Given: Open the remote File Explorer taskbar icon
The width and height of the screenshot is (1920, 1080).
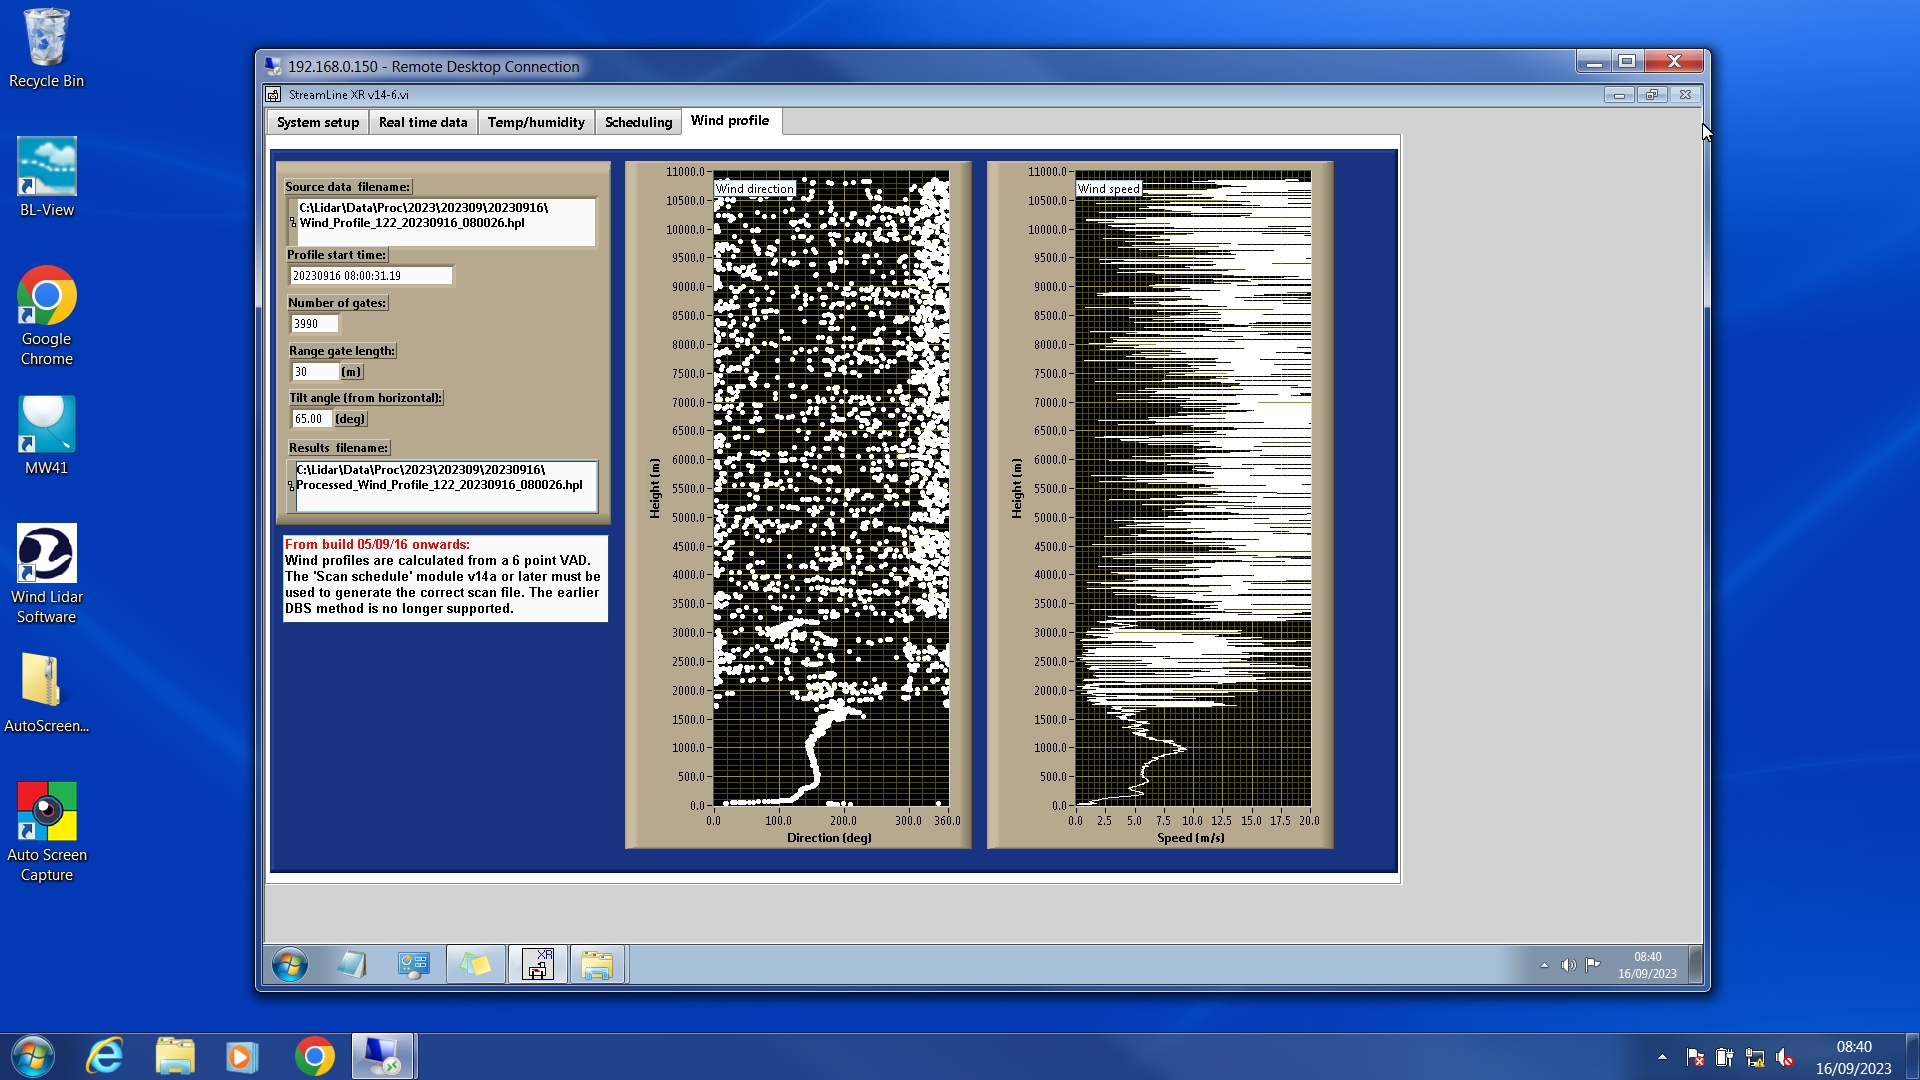Looking at the screenshot, I should pyautogui.click(x=597, y=965).
